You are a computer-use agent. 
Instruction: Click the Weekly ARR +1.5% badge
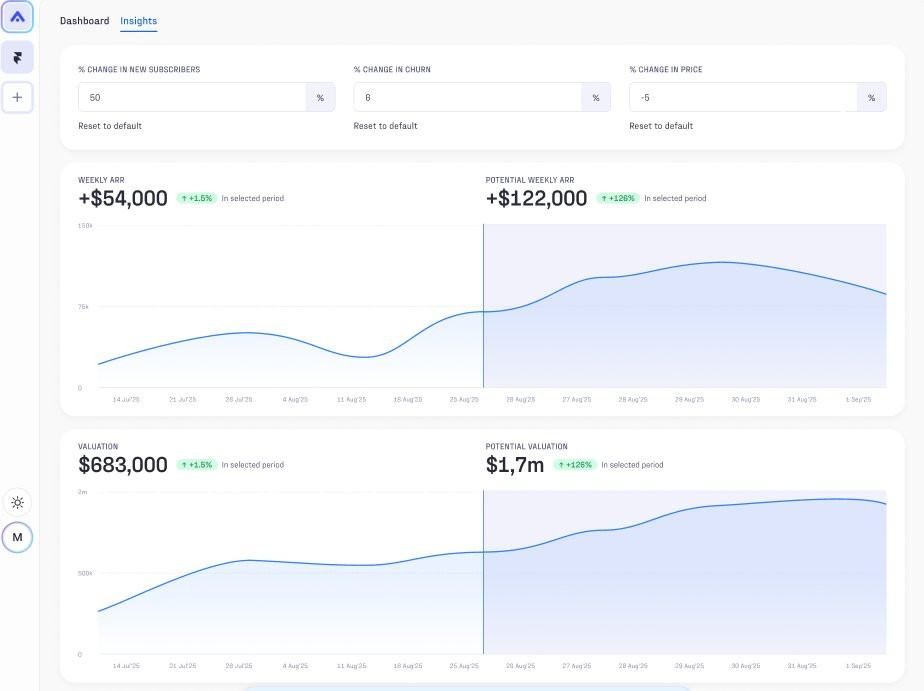coord(197,199)
